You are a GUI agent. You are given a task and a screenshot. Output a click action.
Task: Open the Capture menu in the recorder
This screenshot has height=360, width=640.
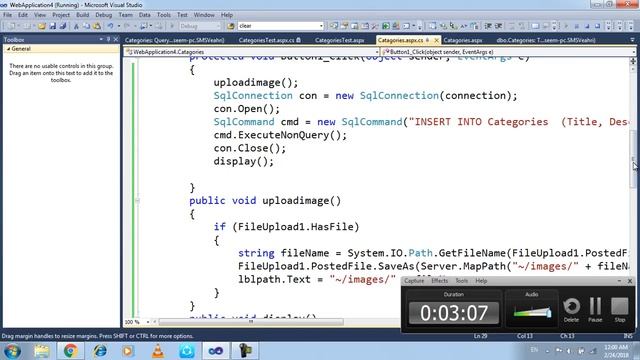coord(414,281)
